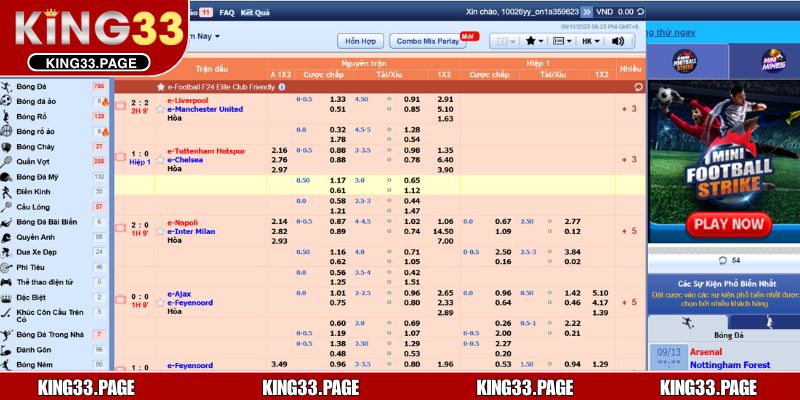Expand +3 more bets for e-Liverpool
The width and height of the screenshot is (800, 400).
pos(629,109)
